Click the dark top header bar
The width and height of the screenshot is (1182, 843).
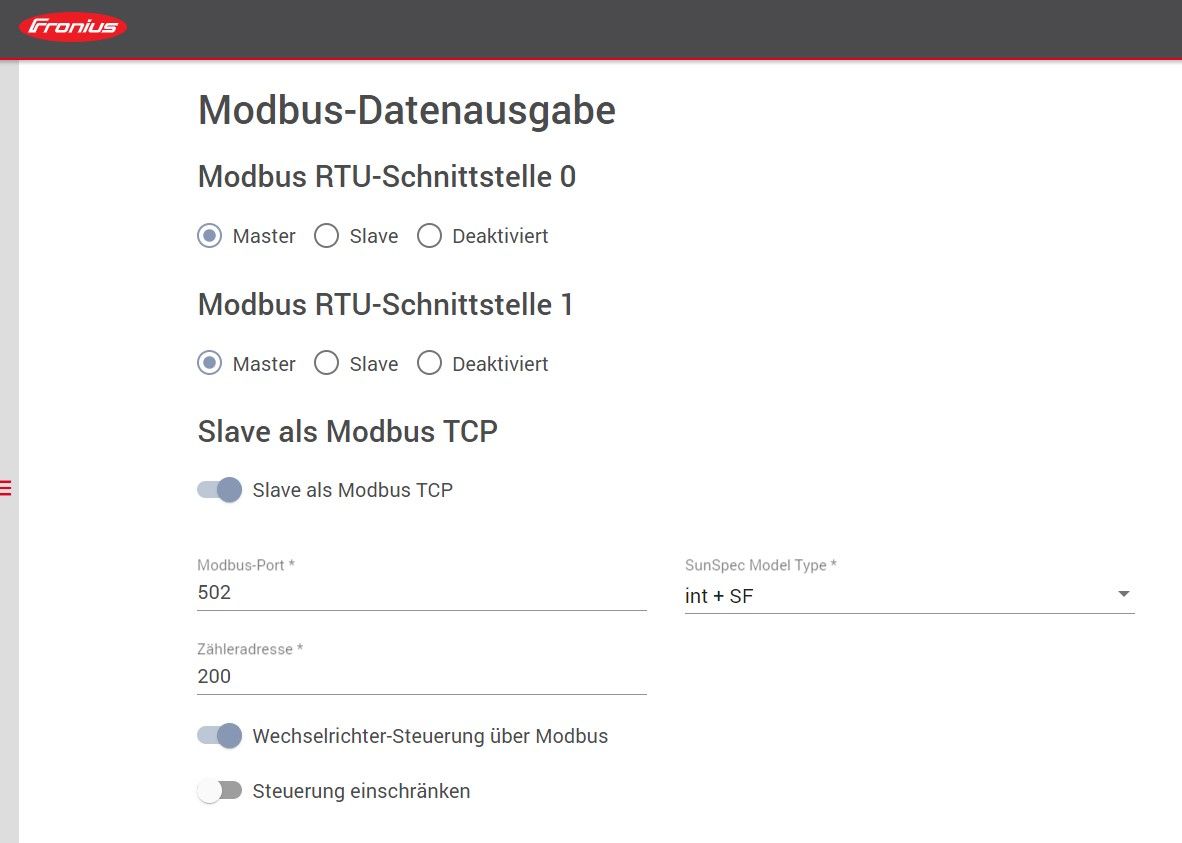(650, 28)
